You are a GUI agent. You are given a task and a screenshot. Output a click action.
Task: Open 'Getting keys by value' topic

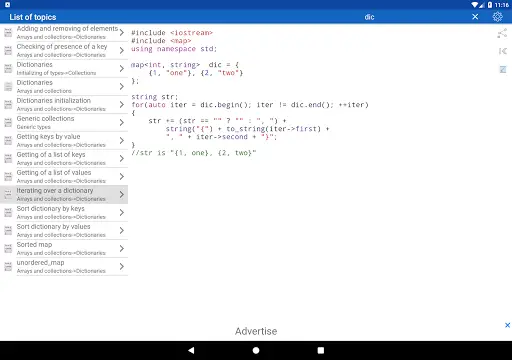click(x=64, y=140)
